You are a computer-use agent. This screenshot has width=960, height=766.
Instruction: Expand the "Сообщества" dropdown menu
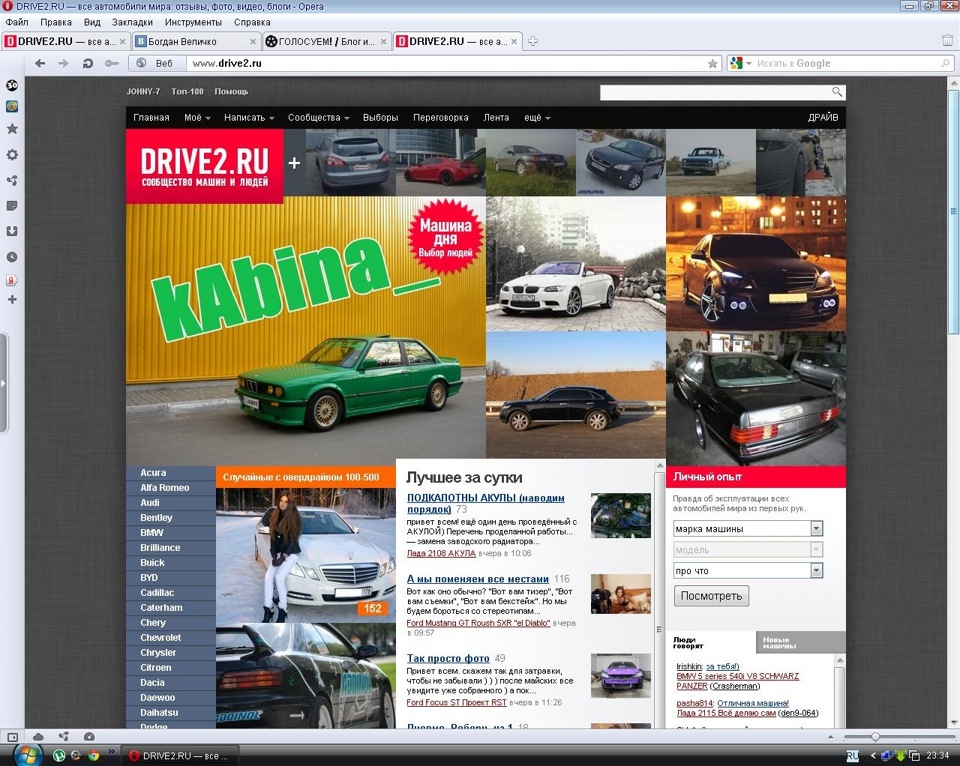318,118
